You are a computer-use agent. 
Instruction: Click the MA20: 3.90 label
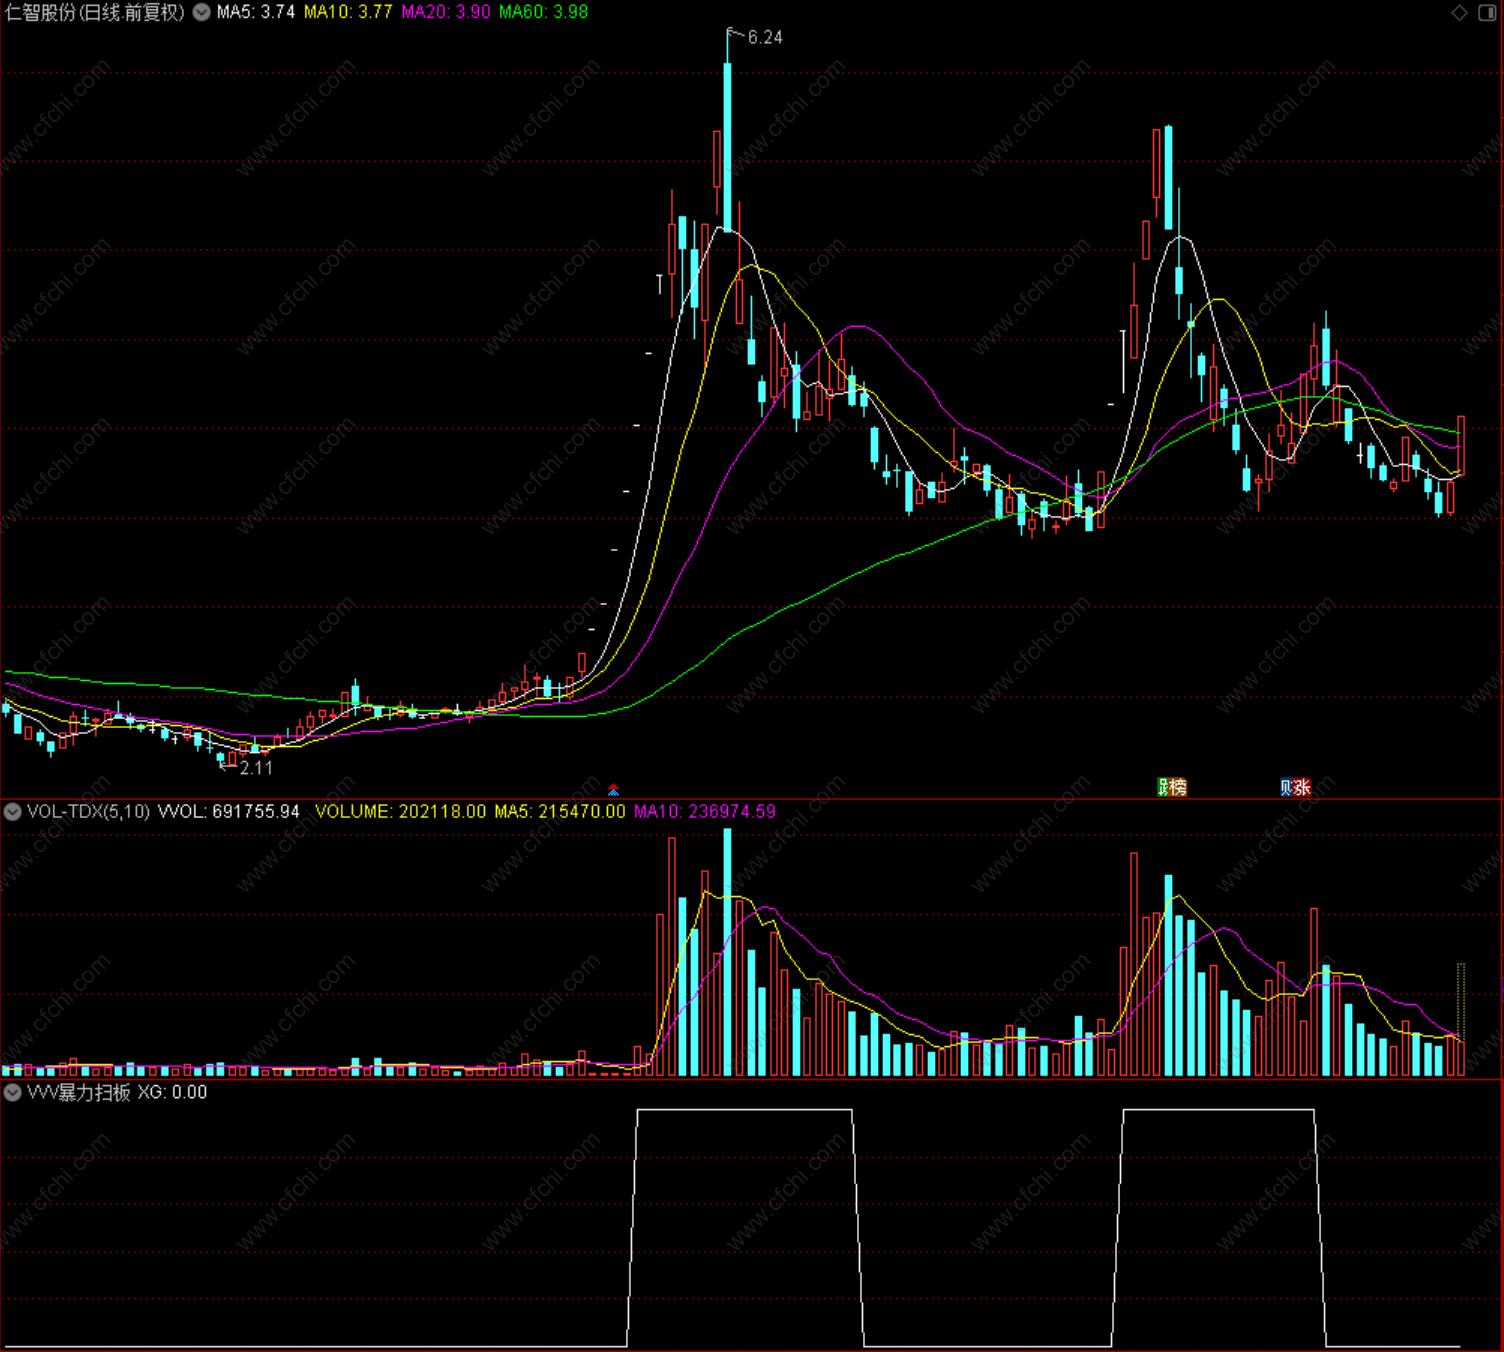446,12
